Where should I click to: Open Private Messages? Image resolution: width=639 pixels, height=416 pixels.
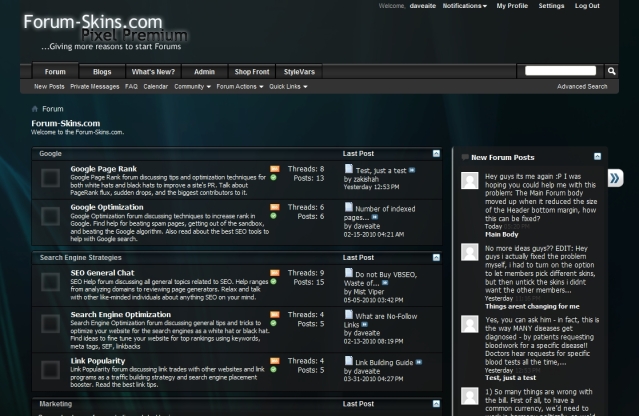click(x=95, y=86)
